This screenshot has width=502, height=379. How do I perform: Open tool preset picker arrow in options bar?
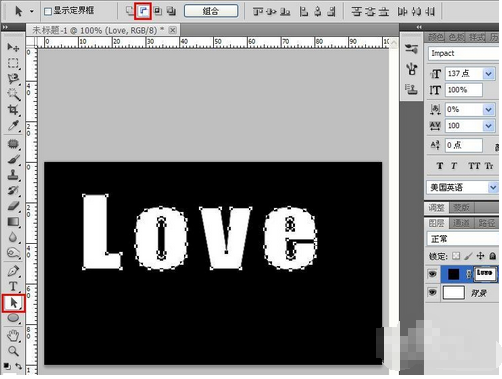coord(32,11)
